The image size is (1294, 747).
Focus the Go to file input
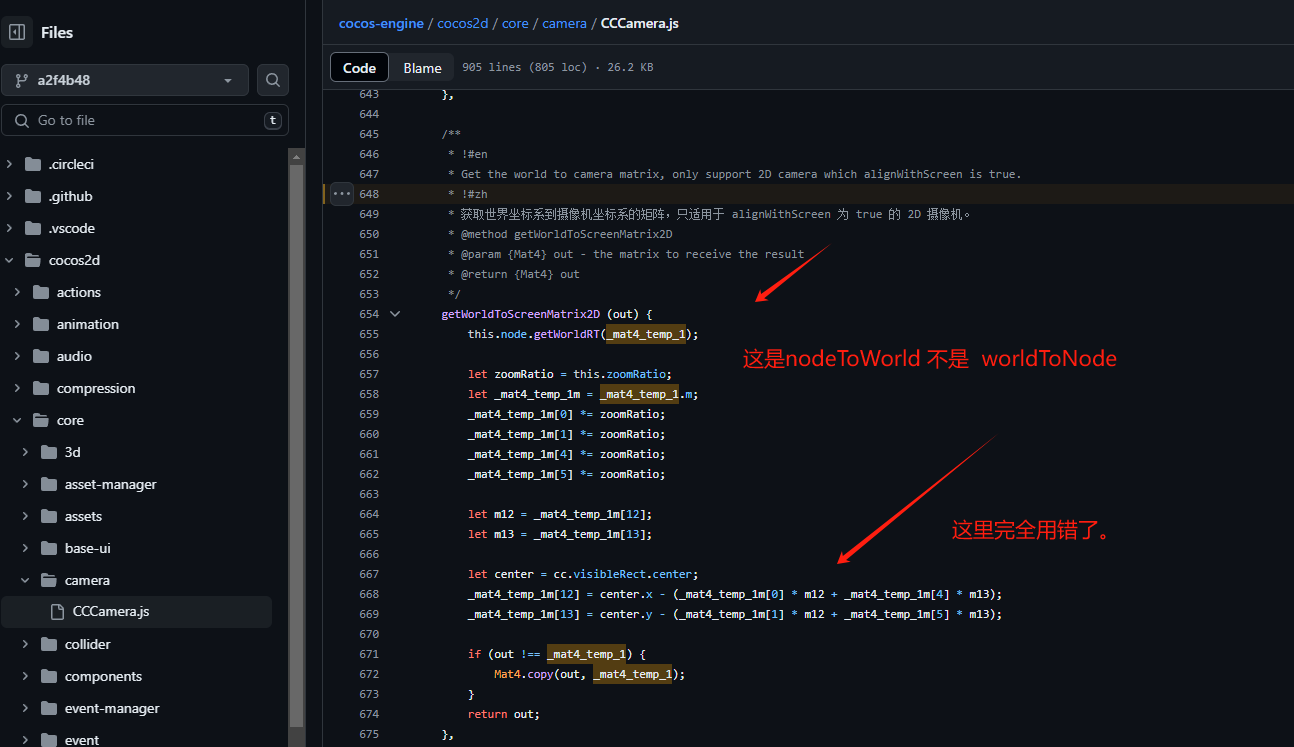(145, 120)
